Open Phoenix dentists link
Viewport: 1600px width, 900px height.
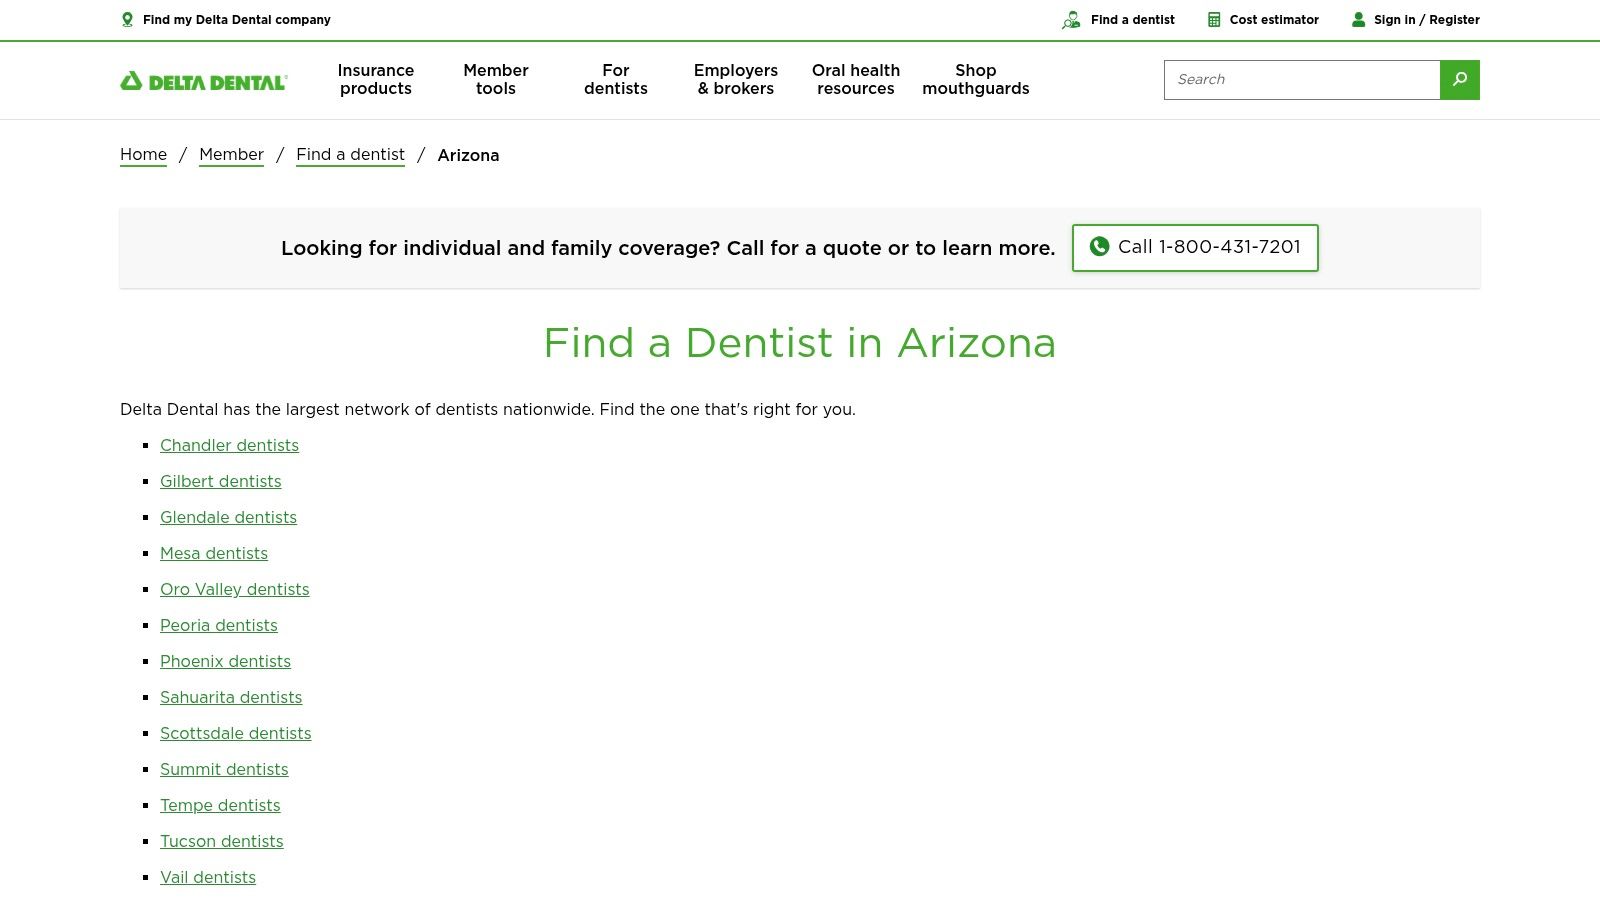coord(225,661)
